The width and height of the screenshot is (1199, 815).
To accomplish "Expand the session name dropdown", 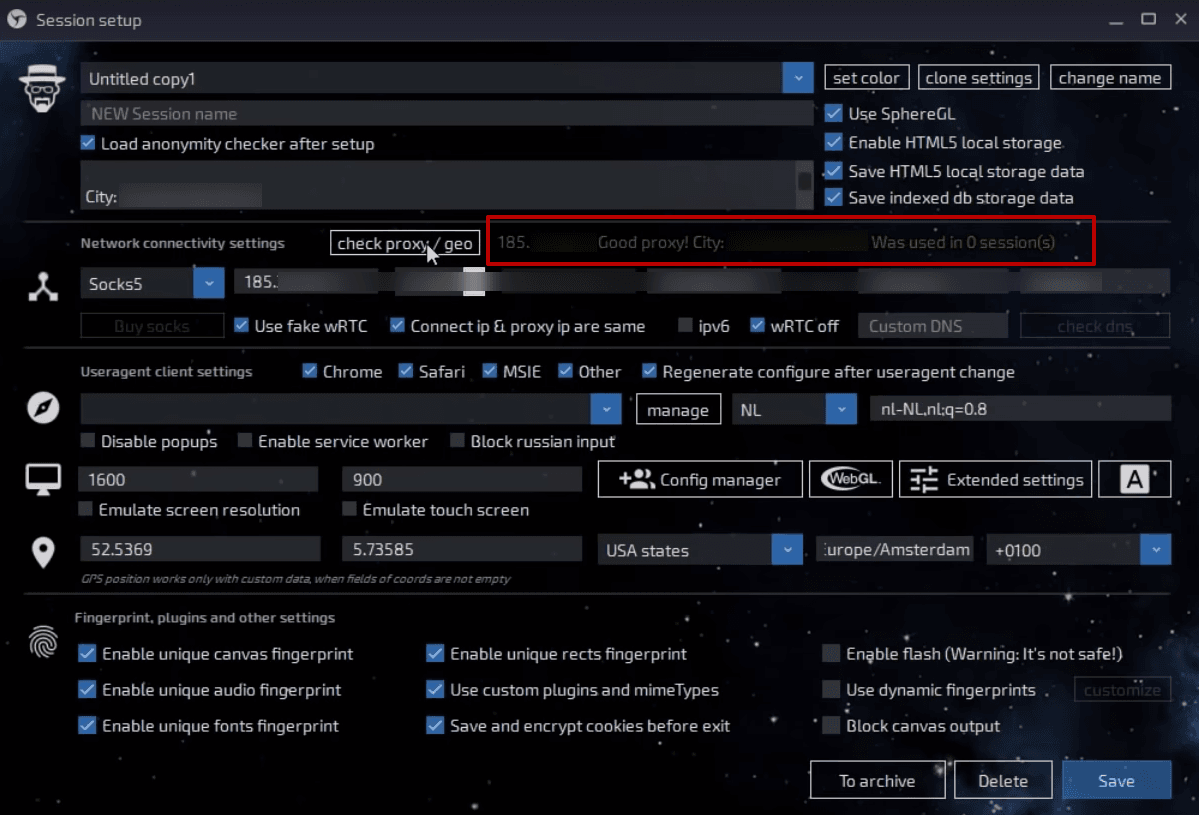I will 798,78.
